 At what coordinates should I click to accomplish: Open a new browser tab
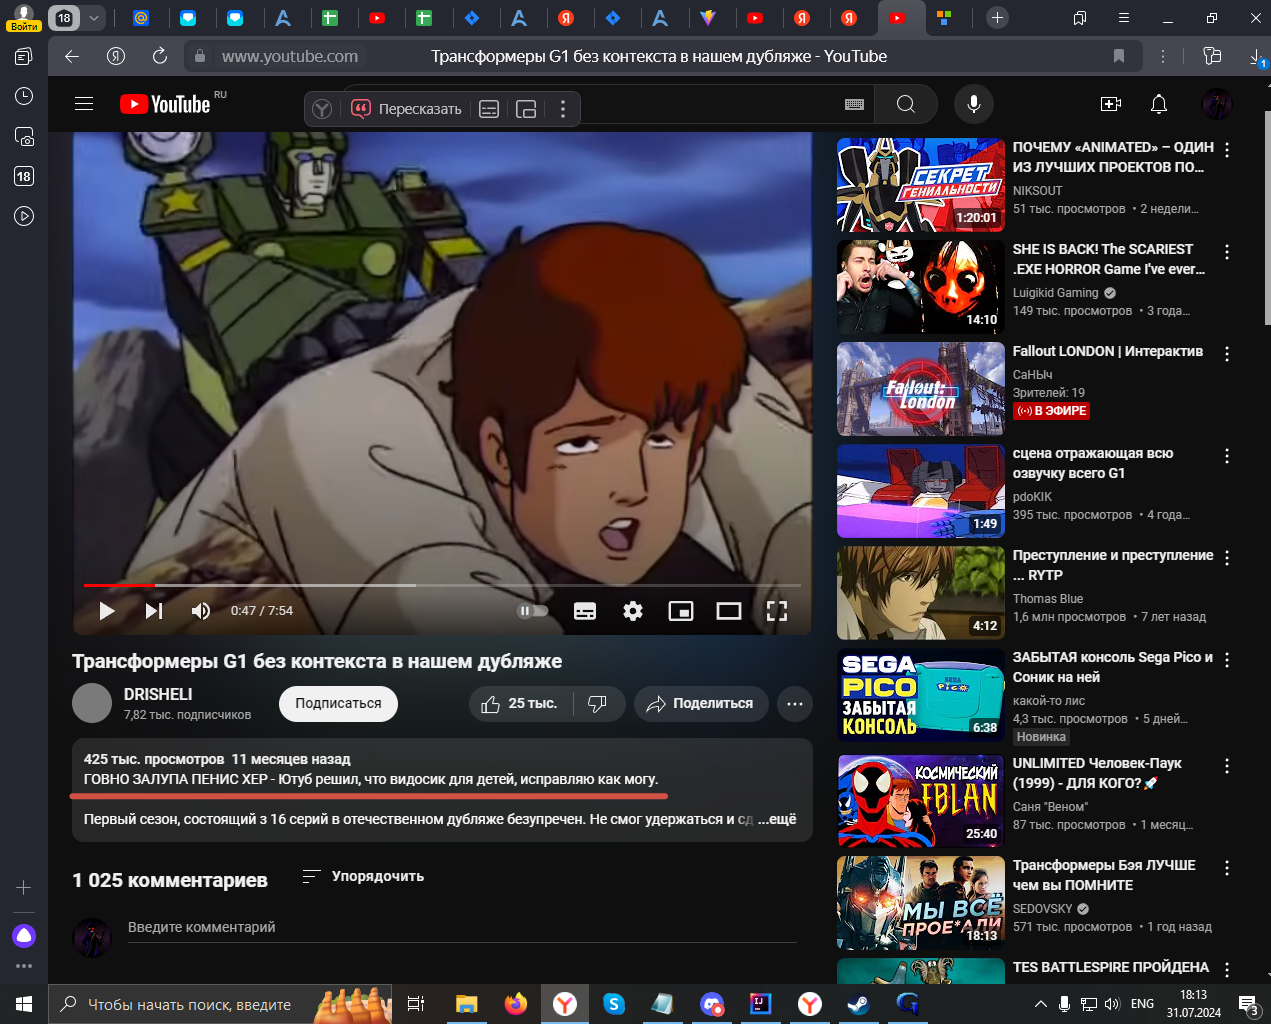coord(997,18)
